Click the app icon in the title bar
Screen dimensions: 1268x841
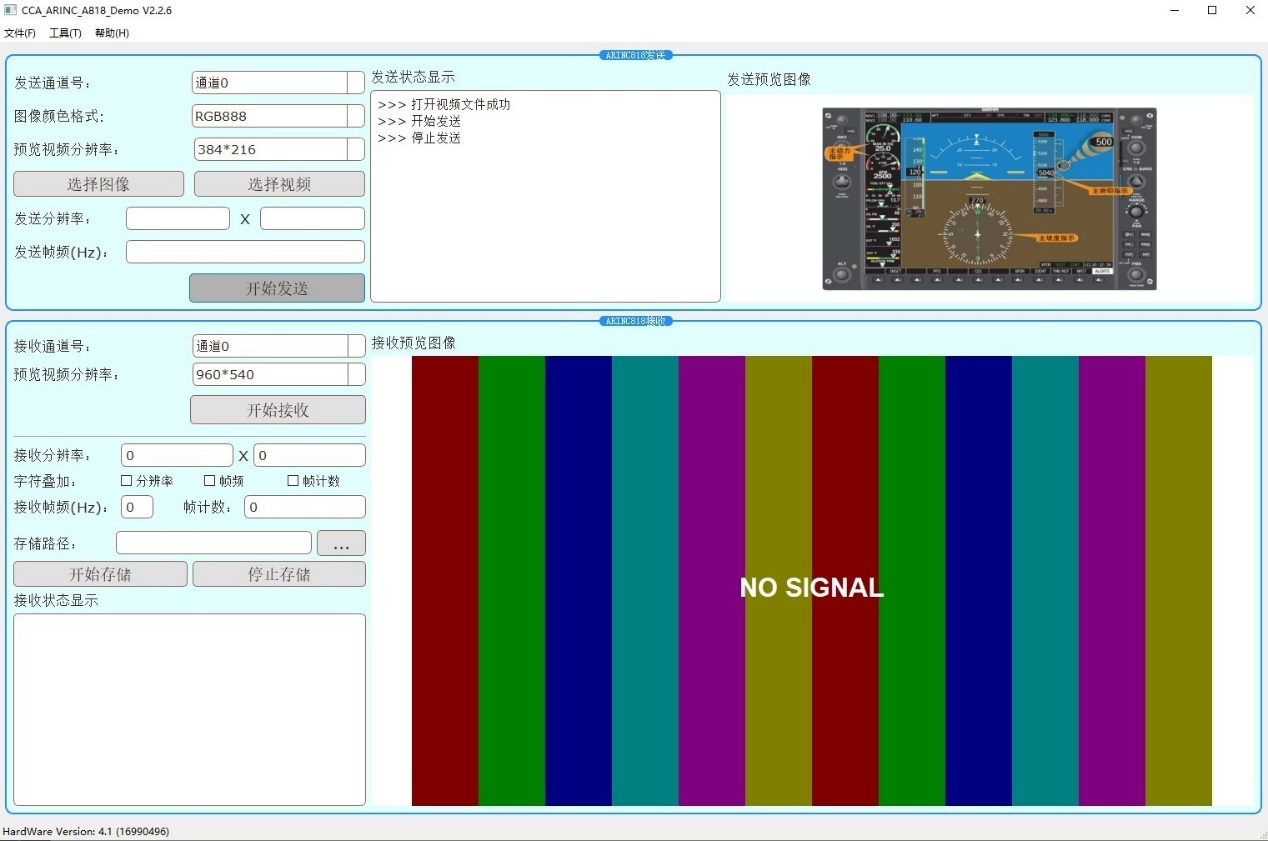pos(11,10)
